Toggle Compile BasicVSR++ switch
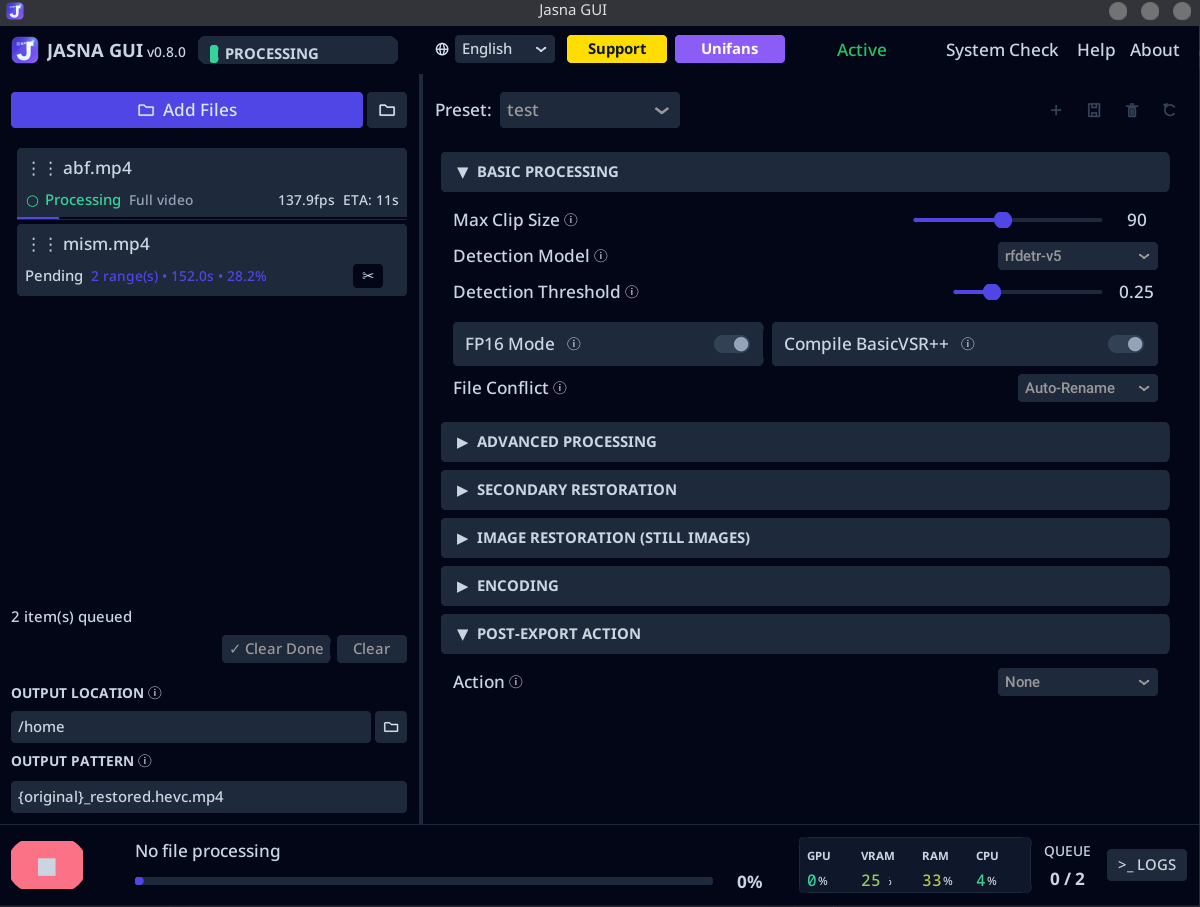 pyautogui.click(x=1126, y=344)
